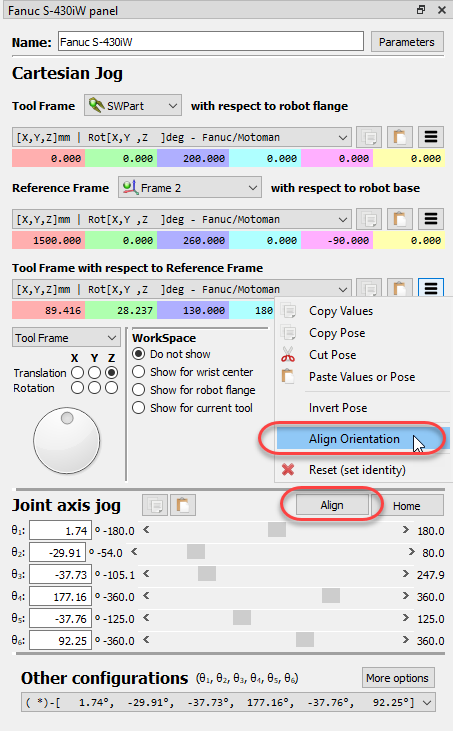Close the Fanuc S-430iW panel

pyautogui.click(x=441, y=10)
